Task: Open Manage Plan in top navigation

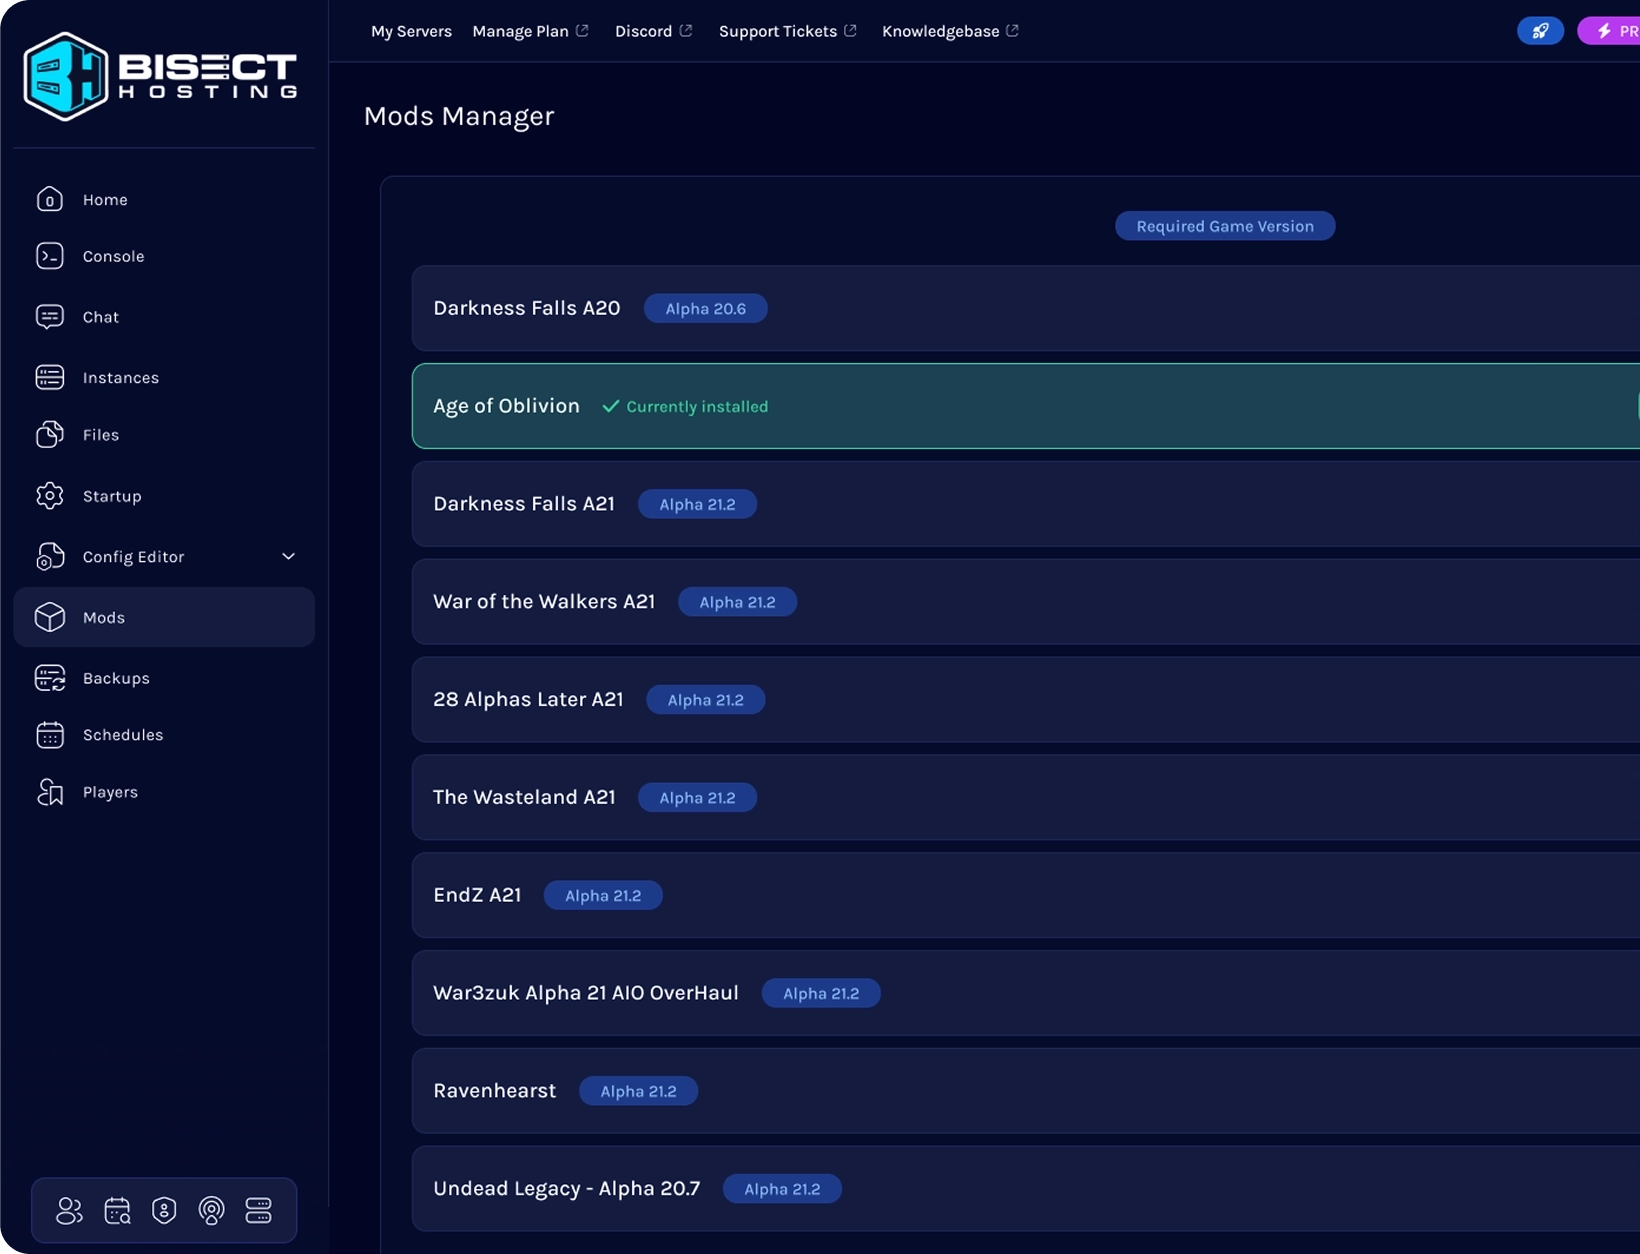Action: click(520, 31)
